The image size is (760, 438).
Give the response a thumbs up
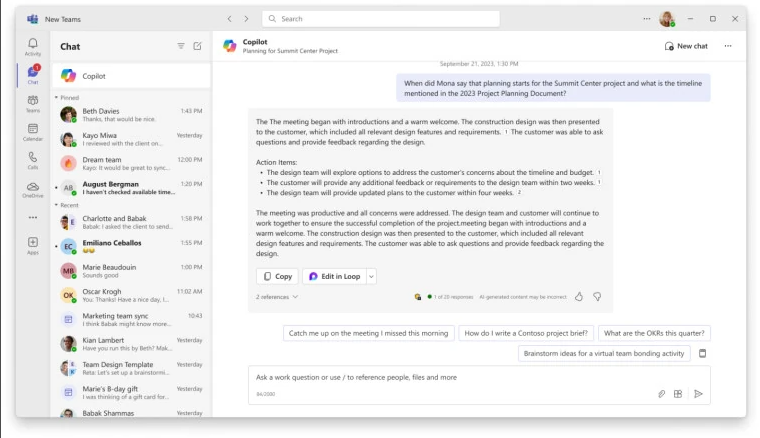point(579,297)
